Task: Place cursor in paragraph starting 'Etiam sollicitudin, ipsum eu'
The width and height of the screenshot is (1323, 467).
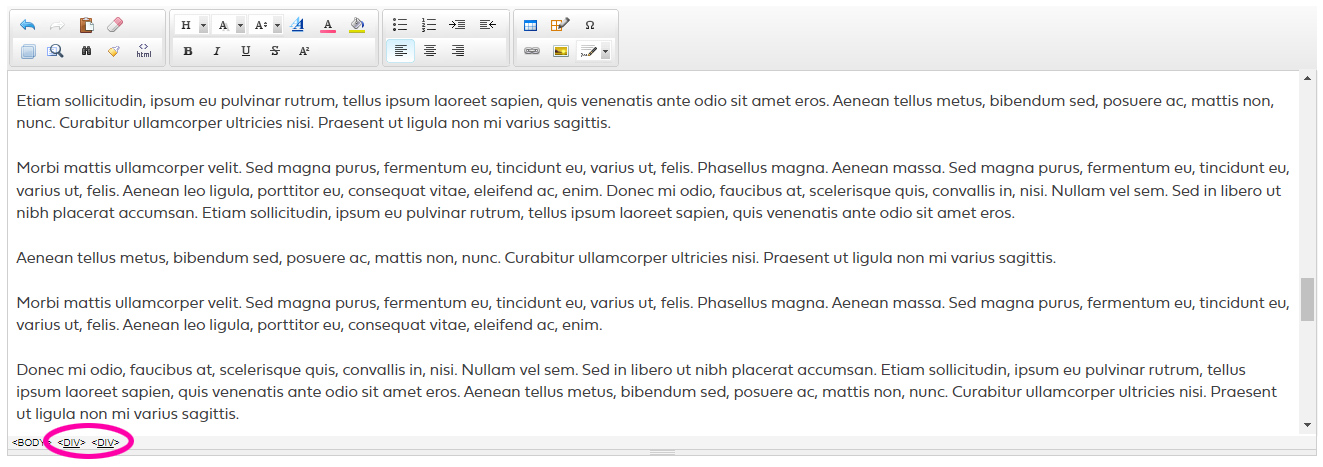Action: (646, 112)
